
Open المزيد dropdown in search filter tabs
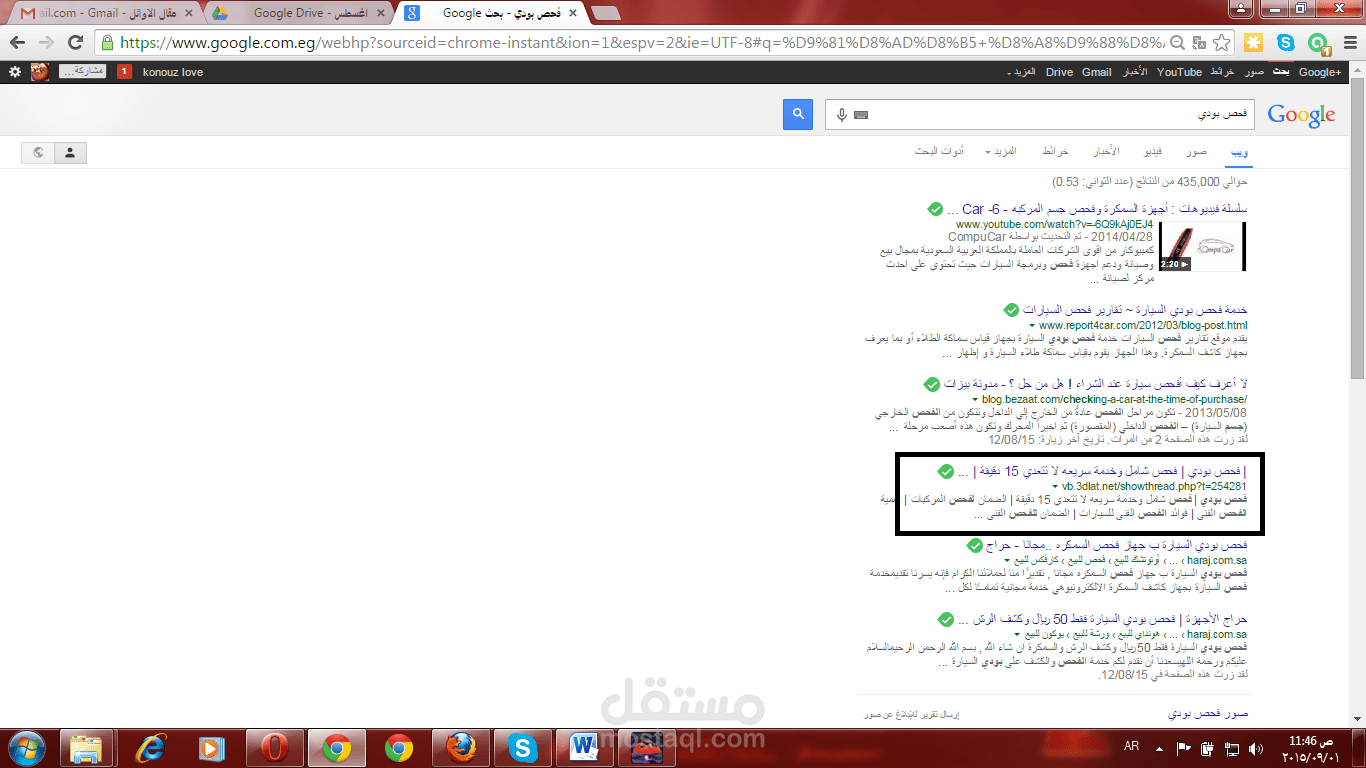(x=1000, y=151)
